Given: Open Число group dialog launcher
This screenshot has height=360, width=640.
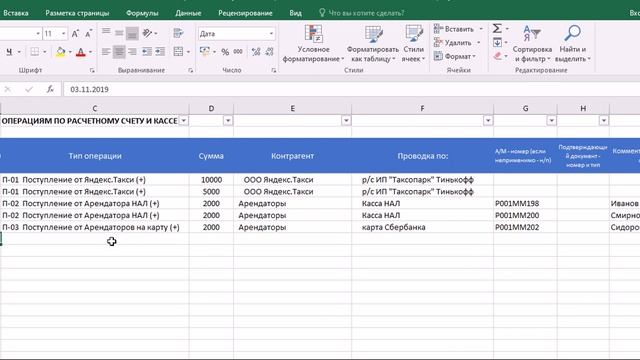Looking at the screenshot, I should click(273, 71).
